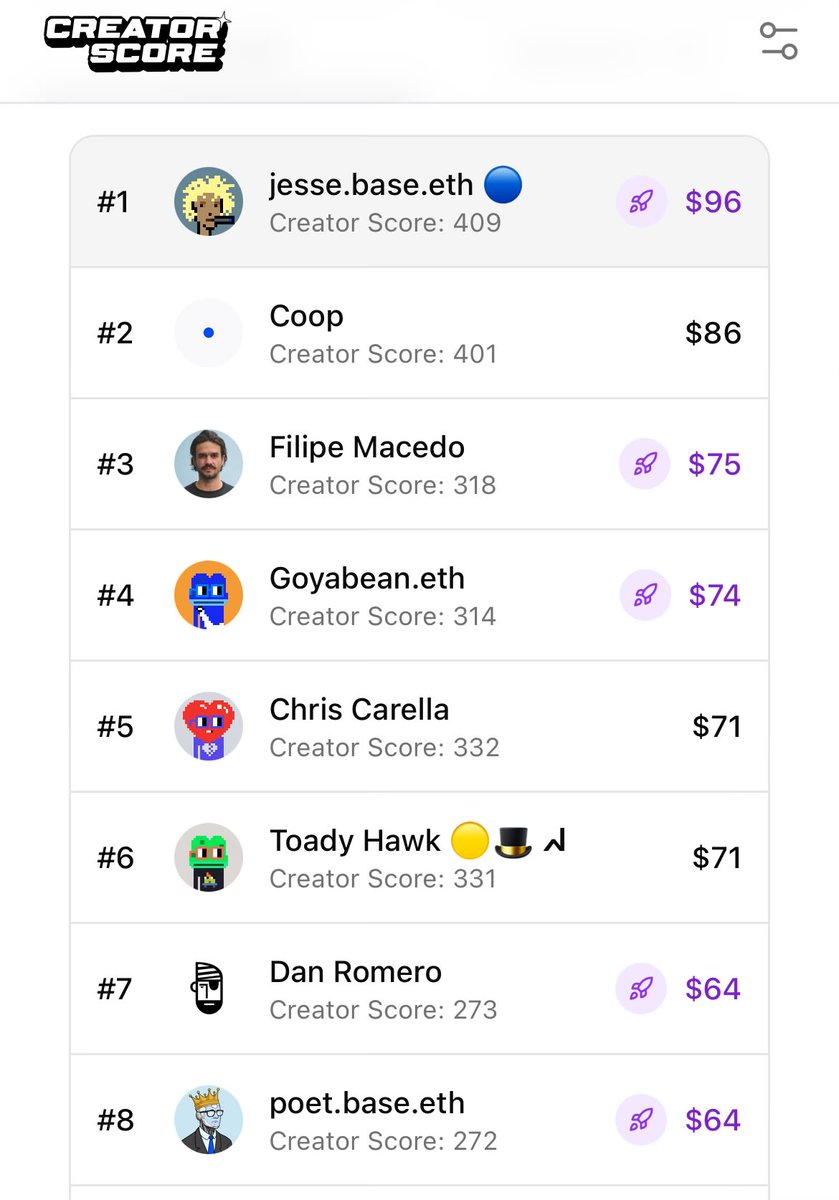Select the Chris Carella name

(359, 710)
